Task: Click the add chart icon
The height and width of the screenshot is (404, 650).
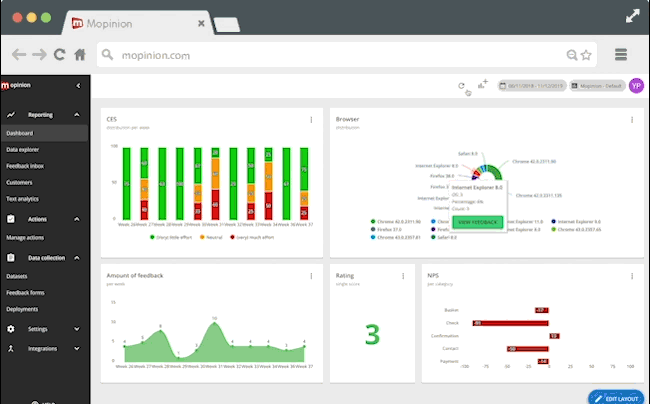Action: pyautogui.click(x=482, y=86)
